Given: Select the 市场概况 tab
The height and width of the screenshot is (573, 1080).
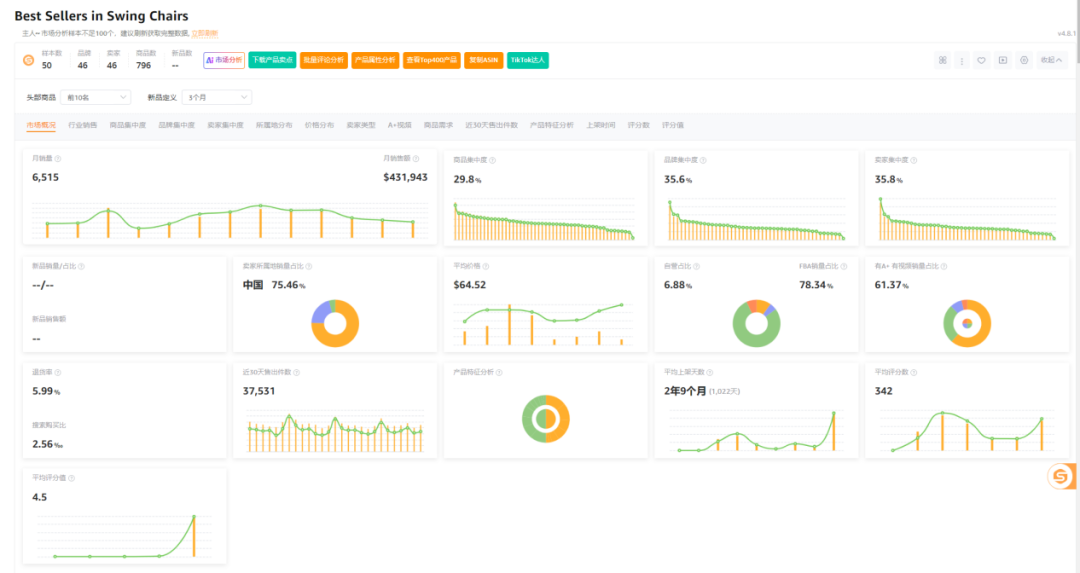Looking at the screenshot, I should (41, 125).
